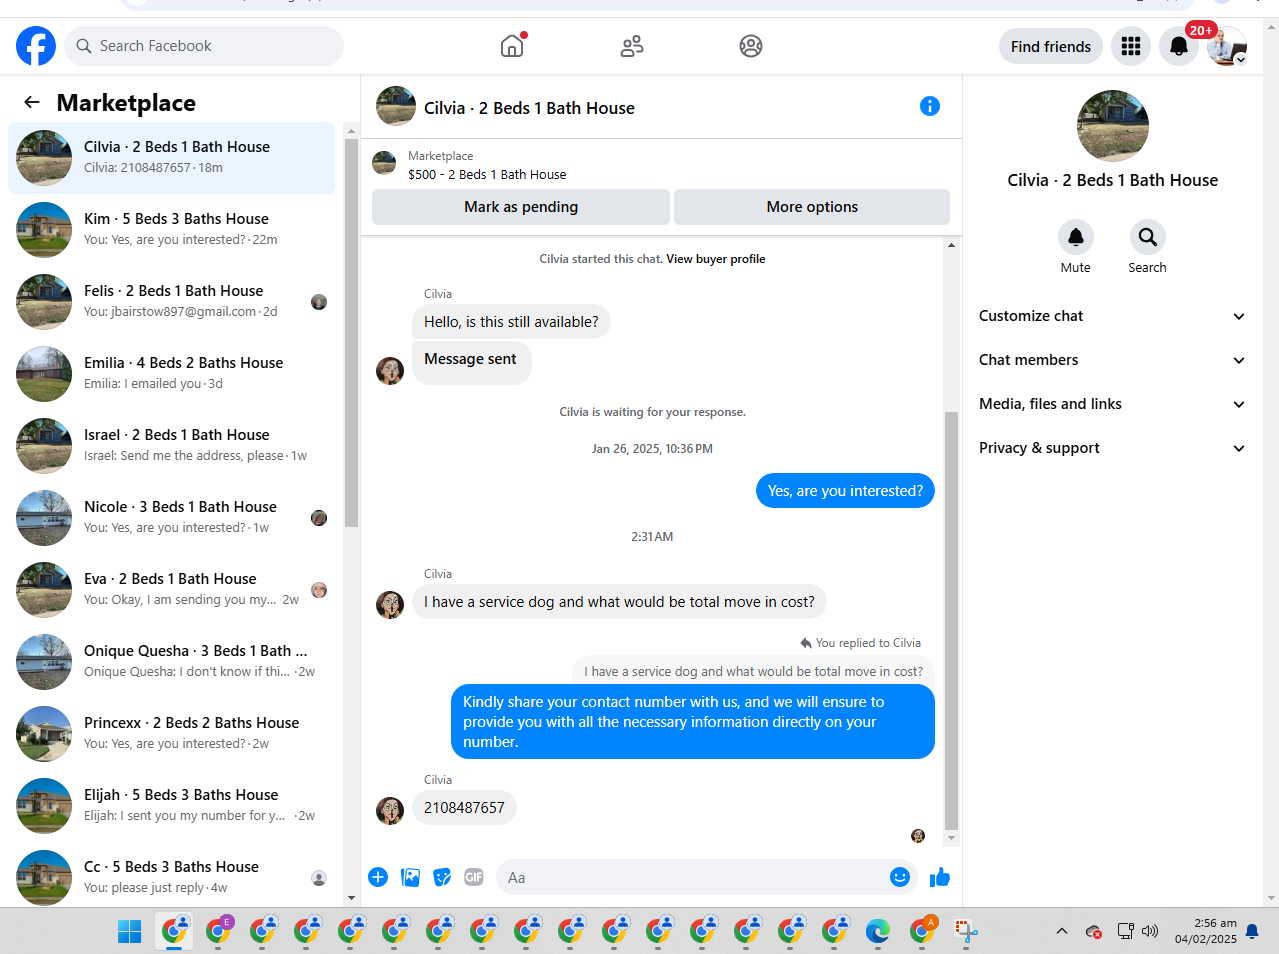Open Israel 2 Beds 1 Bath House chat
The width and height of the screenshot is (1279, 954).
click(171, 446)
